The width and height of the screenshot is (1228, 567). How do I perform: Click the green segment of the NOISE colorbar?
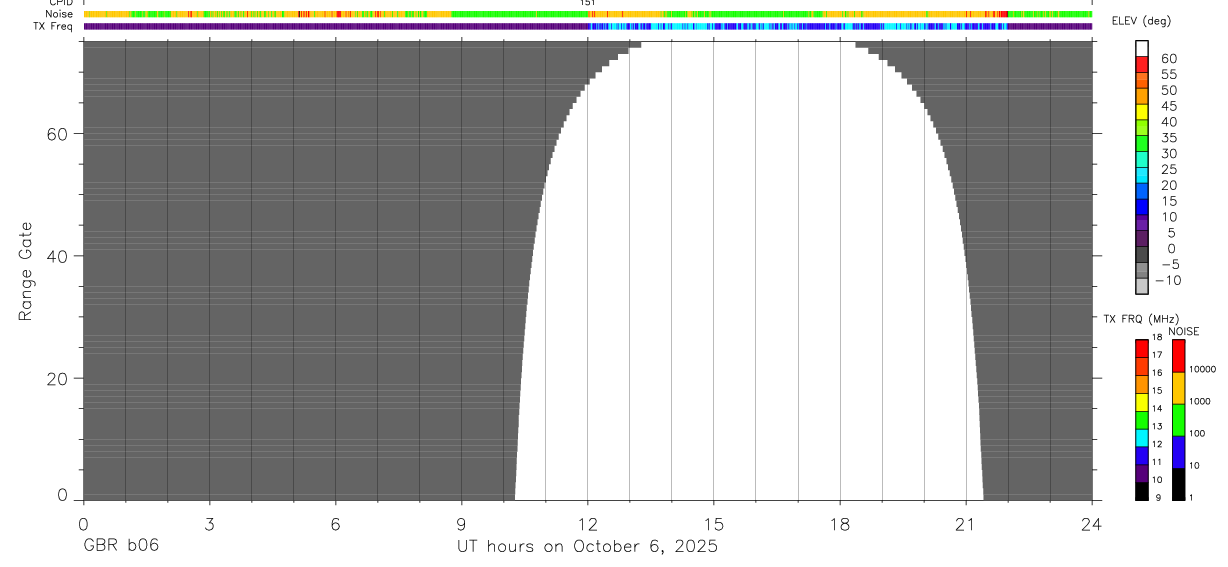(x=1178, y=420)
